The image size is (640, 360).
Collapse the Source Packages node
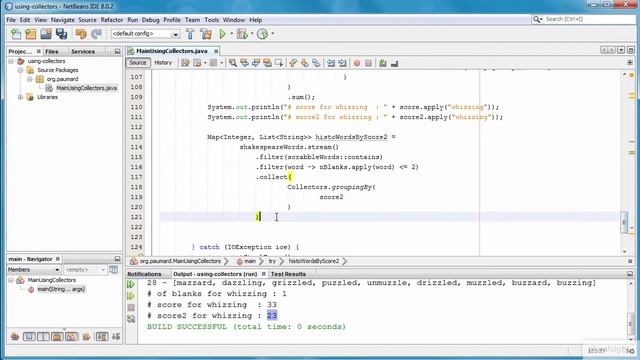pos(20,70)
